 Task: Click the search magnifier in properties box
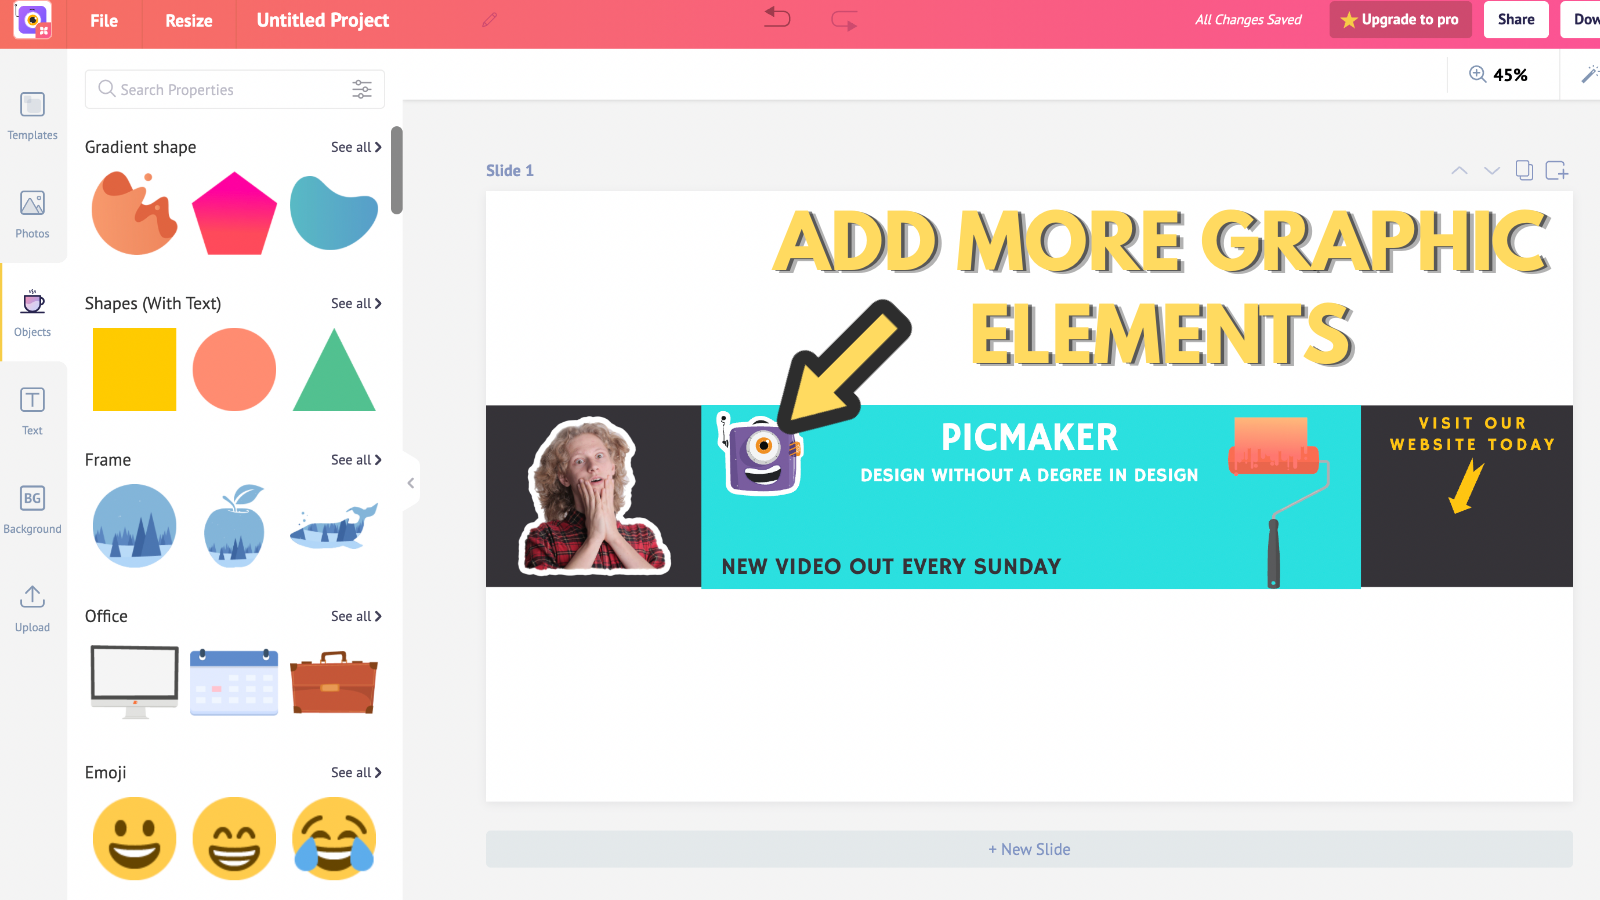click(106, 89)
